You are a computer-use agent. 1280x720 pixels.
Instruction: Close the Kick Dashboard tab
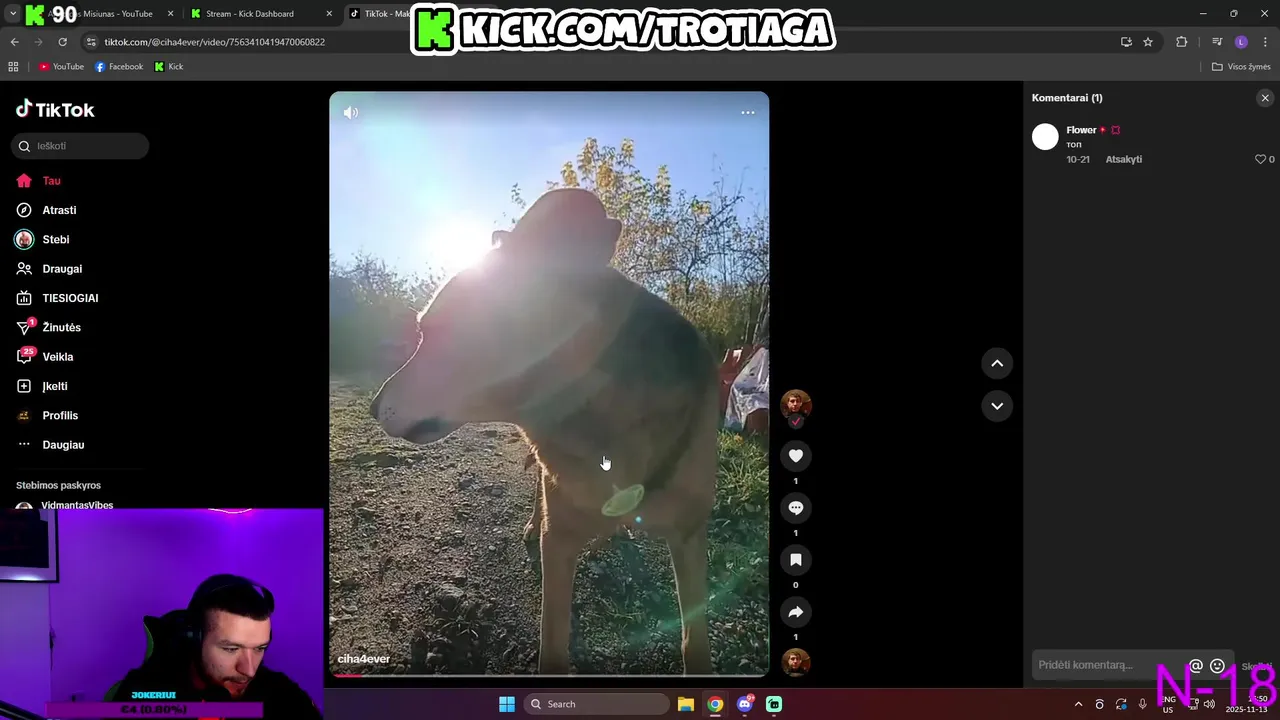330,14
